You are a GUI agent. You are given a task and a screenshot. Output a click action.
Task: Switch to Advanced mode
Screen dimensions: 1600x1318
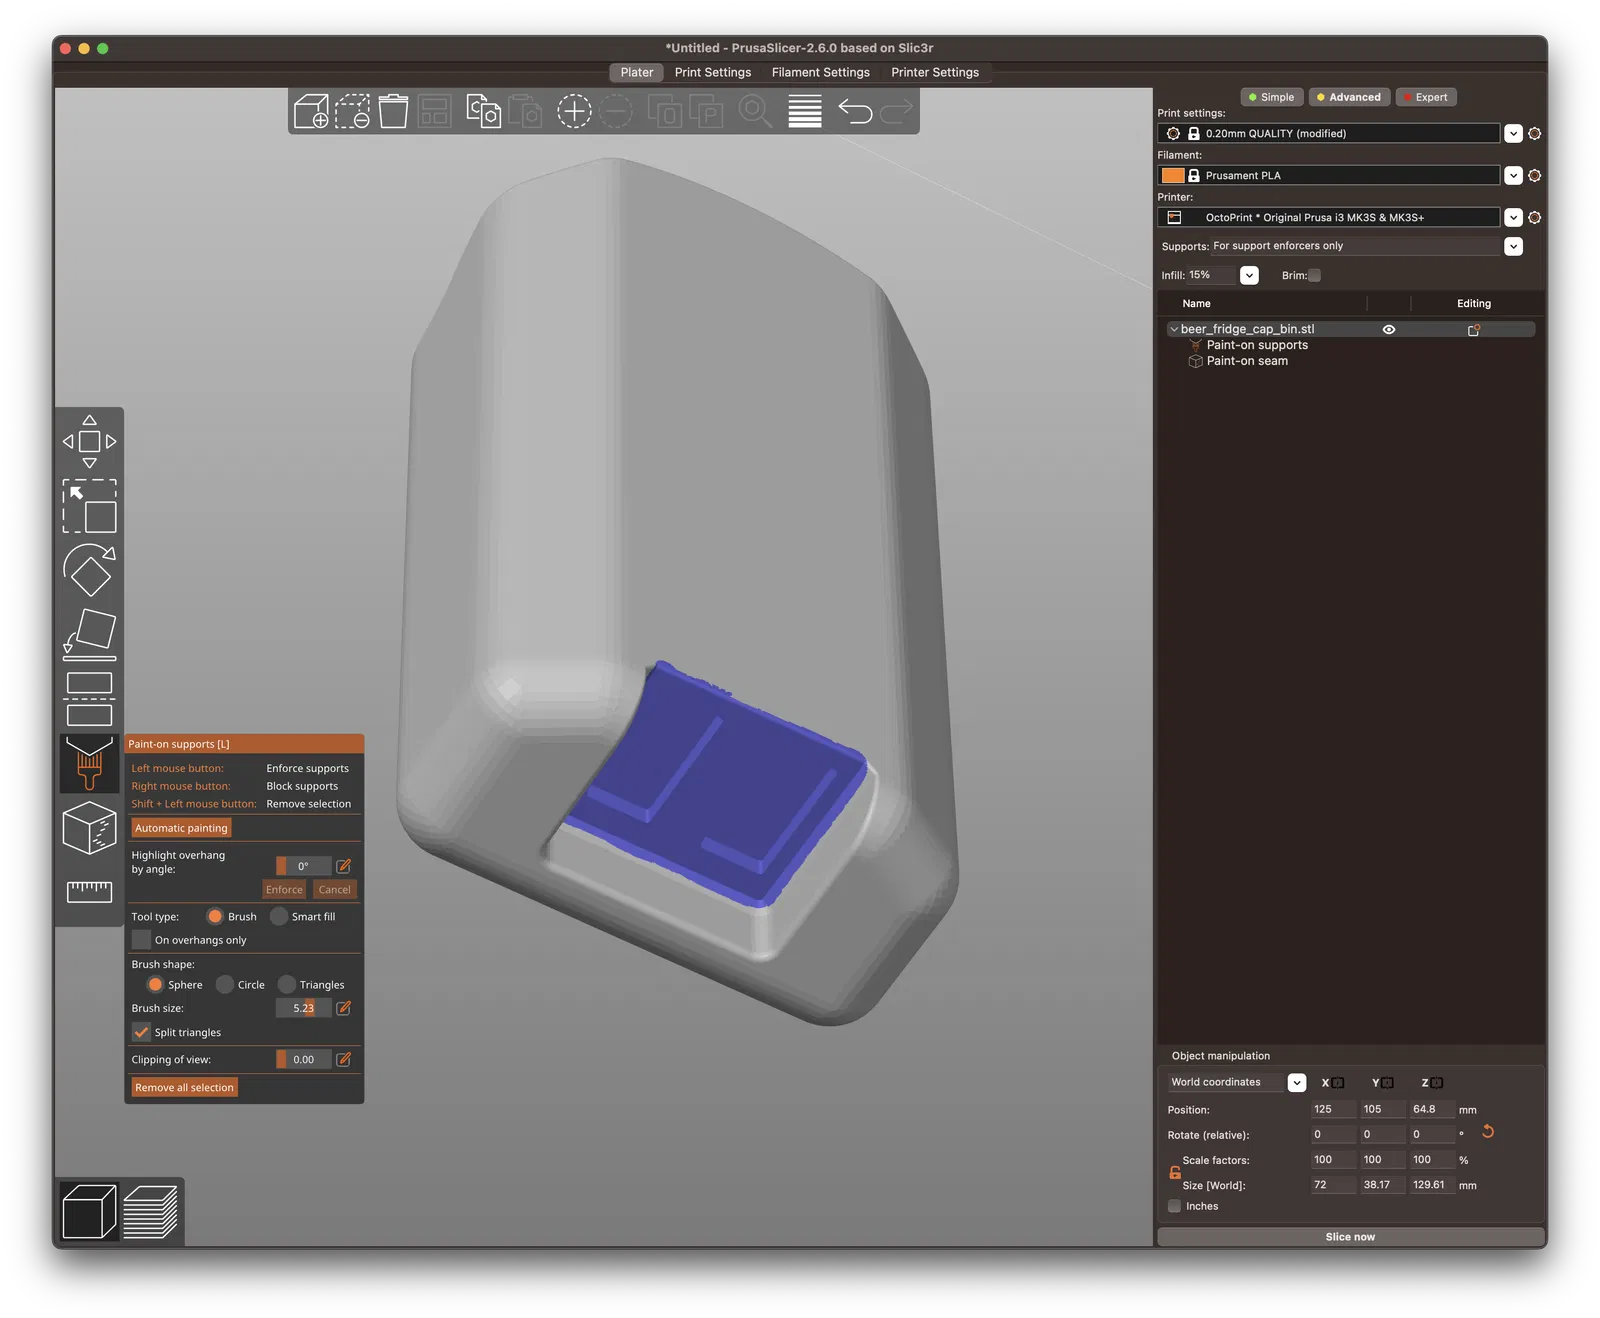coord(1349,97)
